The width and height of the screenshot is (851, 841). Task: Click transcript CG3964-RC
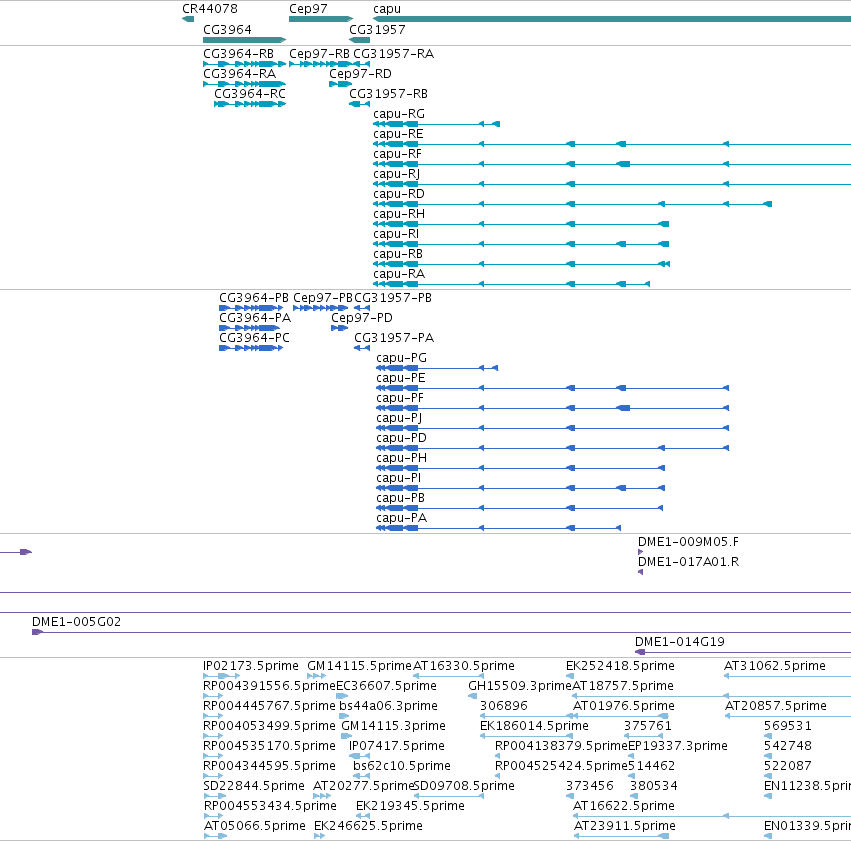point(250,104)
